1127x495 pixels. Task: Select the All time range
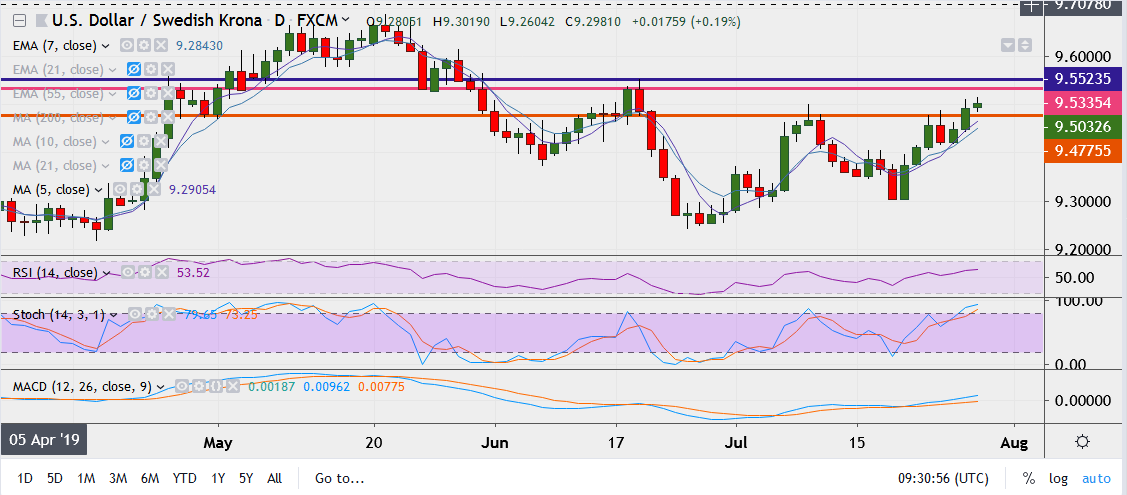pyautogui.click(x=274, y=478)
